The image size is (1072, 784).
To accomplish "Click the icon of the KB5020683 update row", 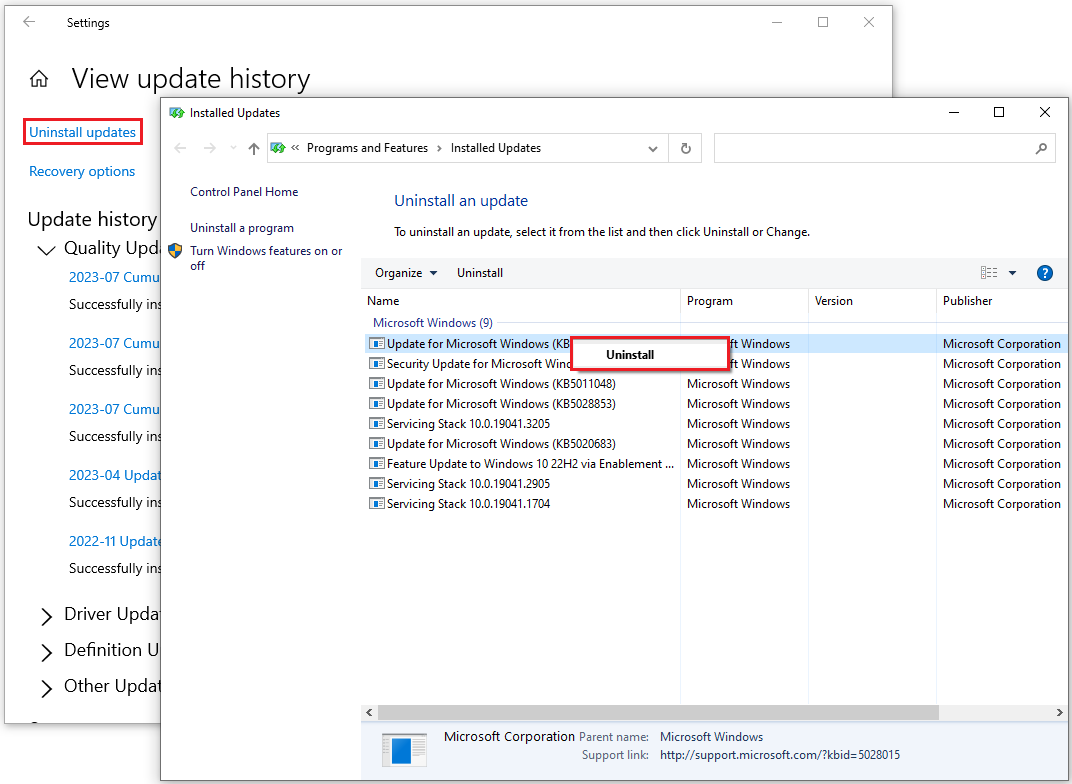I will 377,444.
